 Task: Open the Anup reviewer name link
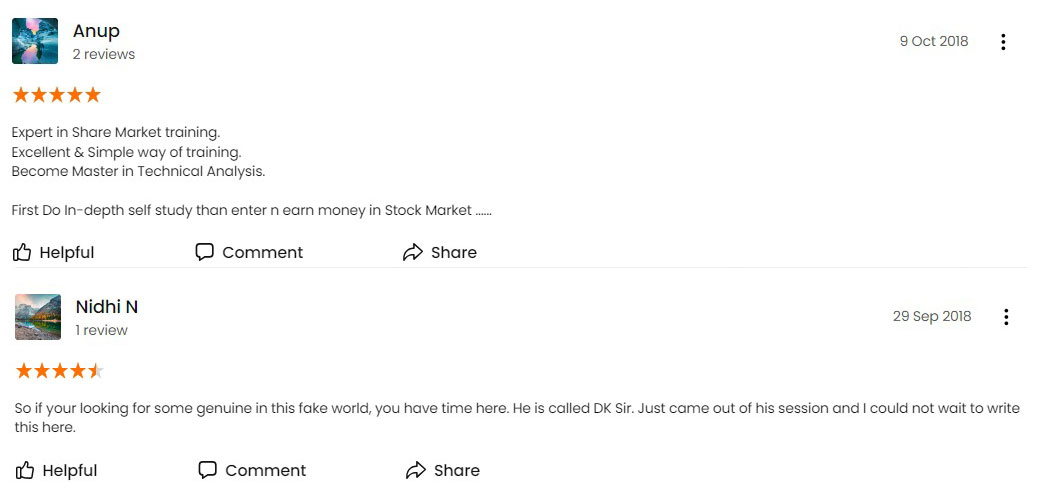(x=97, y=31)
